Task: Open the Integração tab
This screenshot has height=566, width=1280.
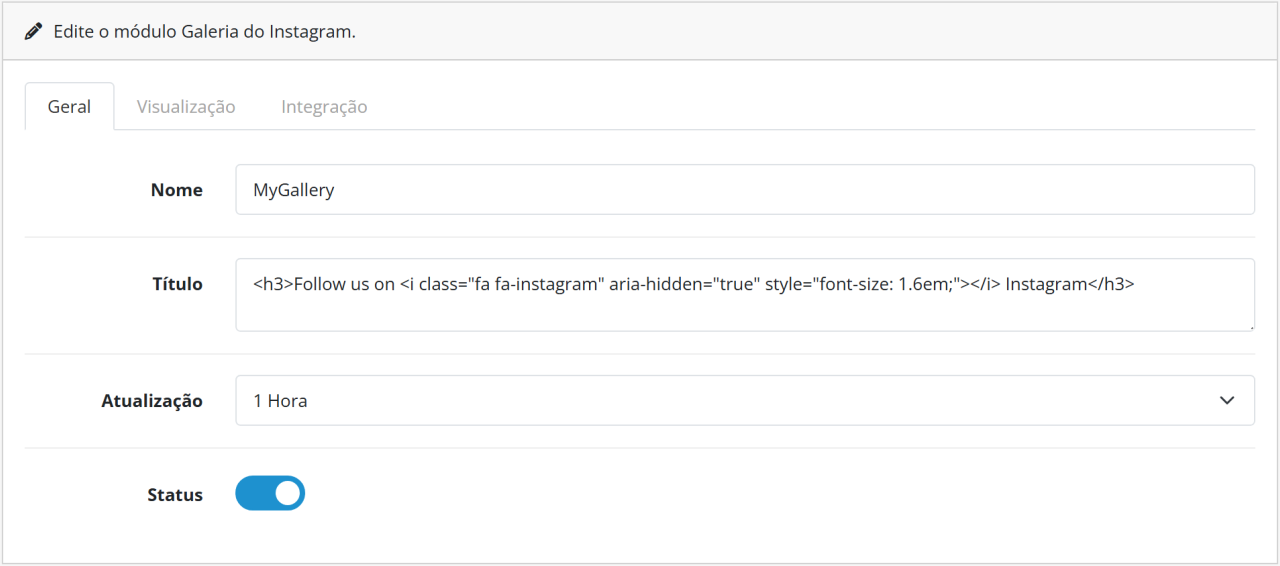Action: (324, 106)
